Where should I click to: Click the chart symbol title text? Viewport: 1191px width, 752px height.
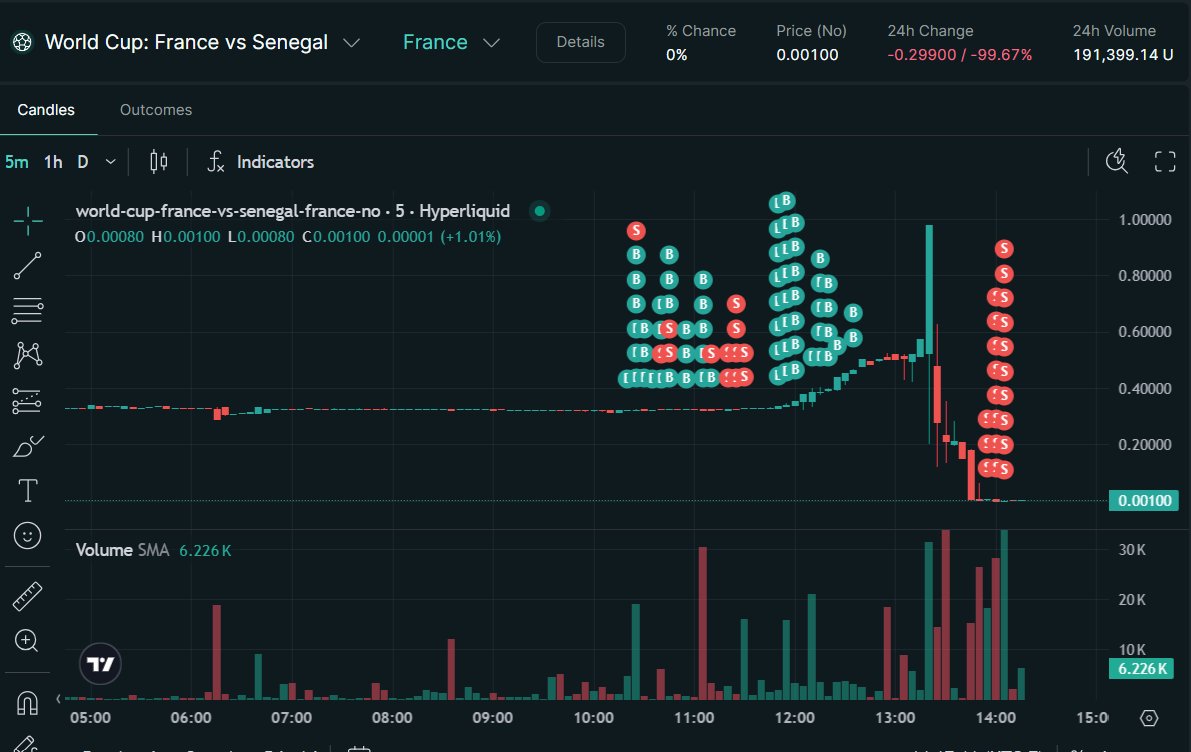[x=292, y=211]
